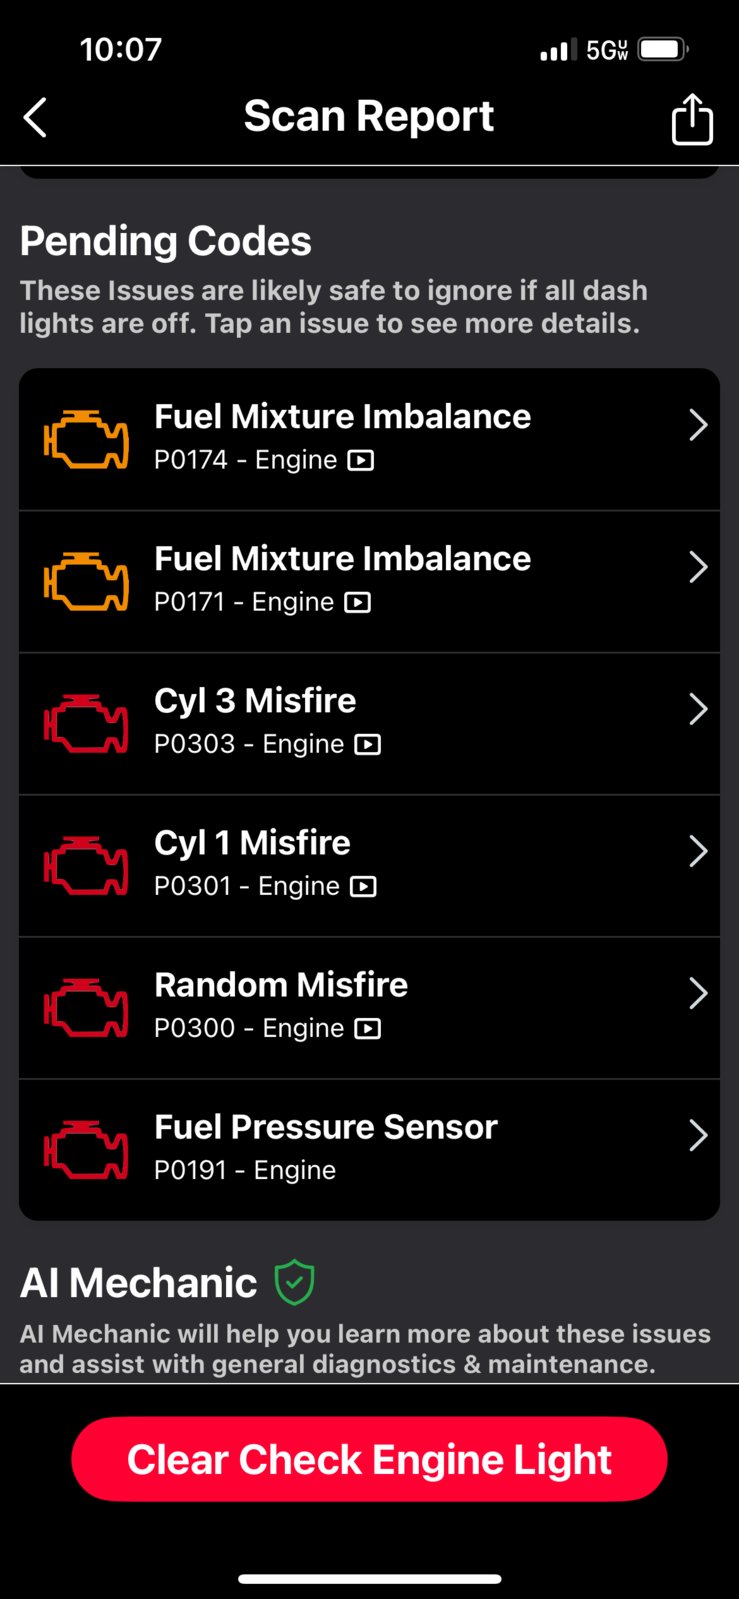Play video icon next to P0174
This screenshot has height=1599, width=739.
pos(361,460)
